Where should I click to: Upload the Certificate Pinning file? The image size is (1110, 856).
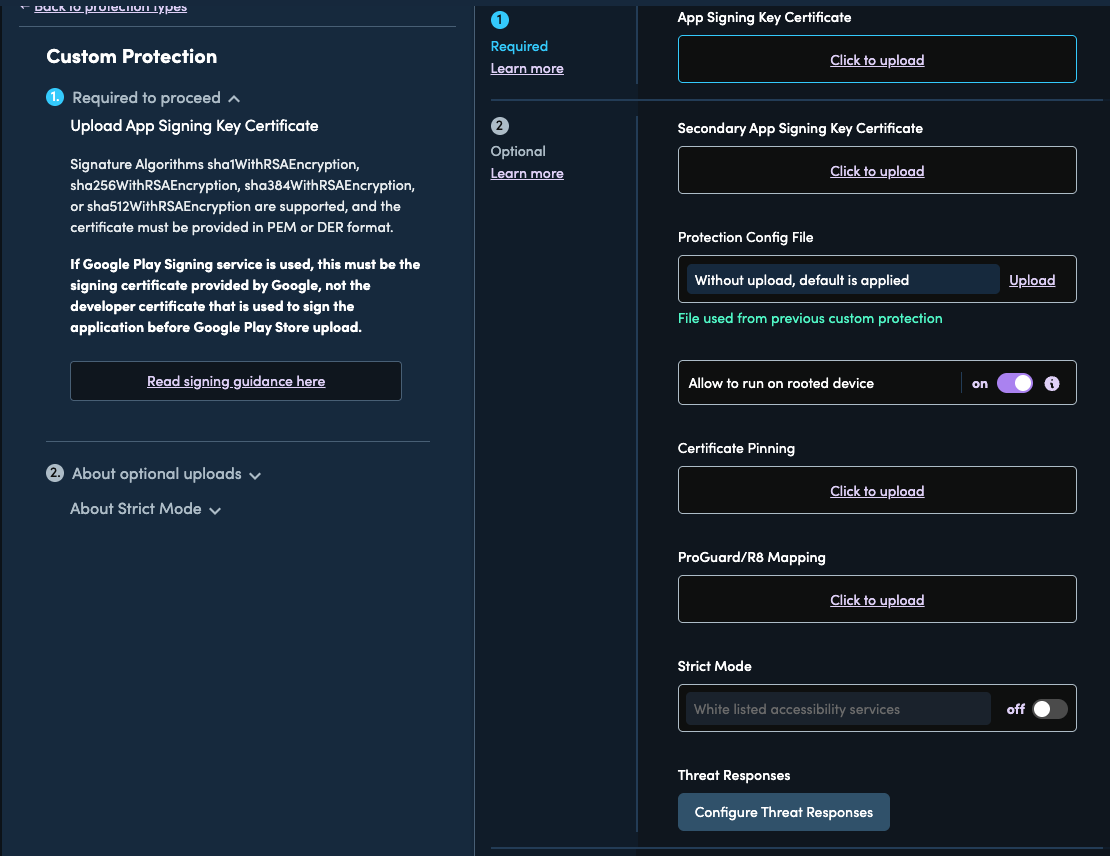[x=876, y=491]
